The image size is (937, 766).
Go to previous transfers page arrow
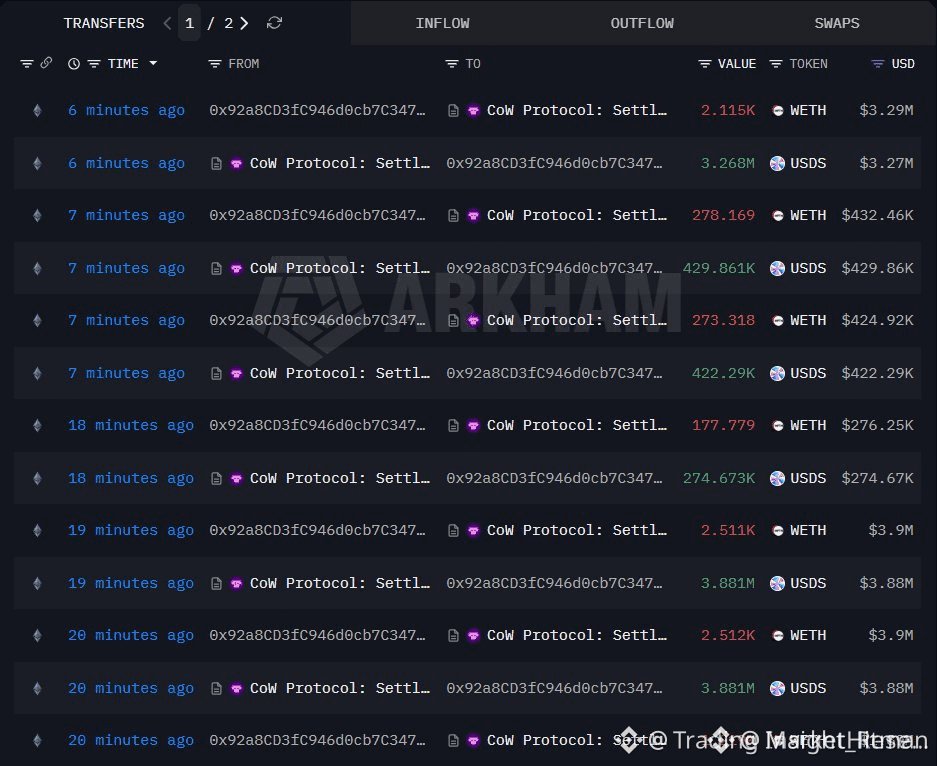[167, 23]
